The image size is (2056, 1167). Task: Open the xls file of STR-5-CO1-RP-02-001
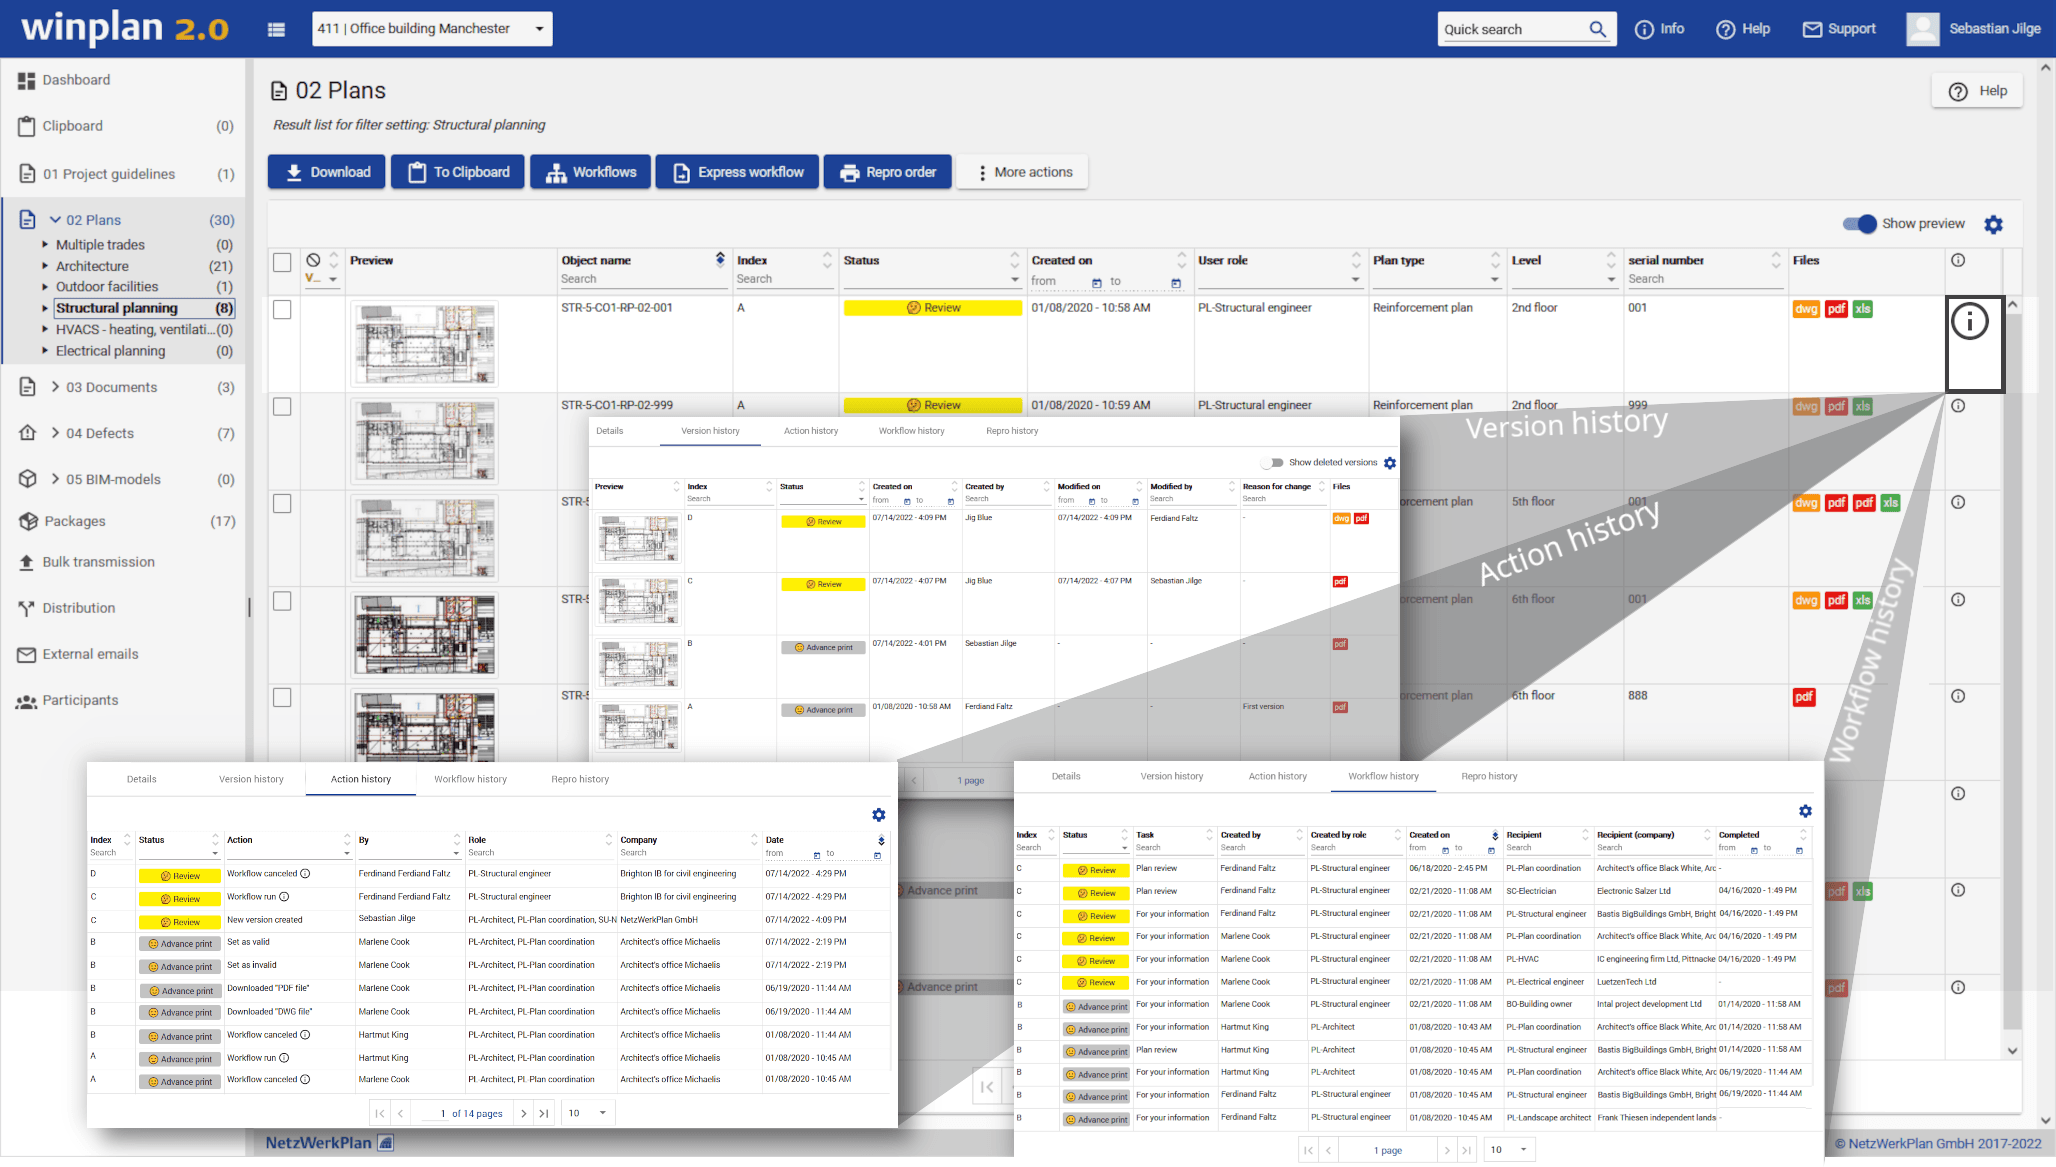(x=1862, y=309)
